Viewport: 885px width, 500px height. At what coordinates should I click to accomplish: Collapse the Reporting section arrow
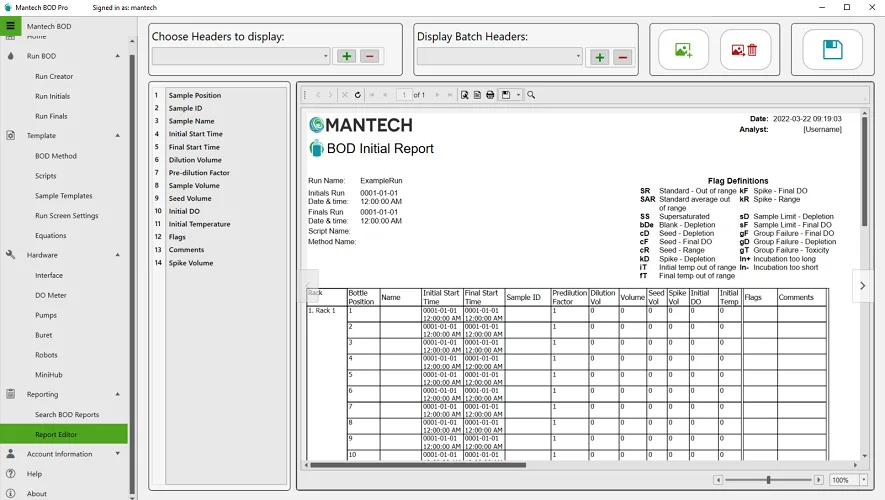tap(117, 394)
